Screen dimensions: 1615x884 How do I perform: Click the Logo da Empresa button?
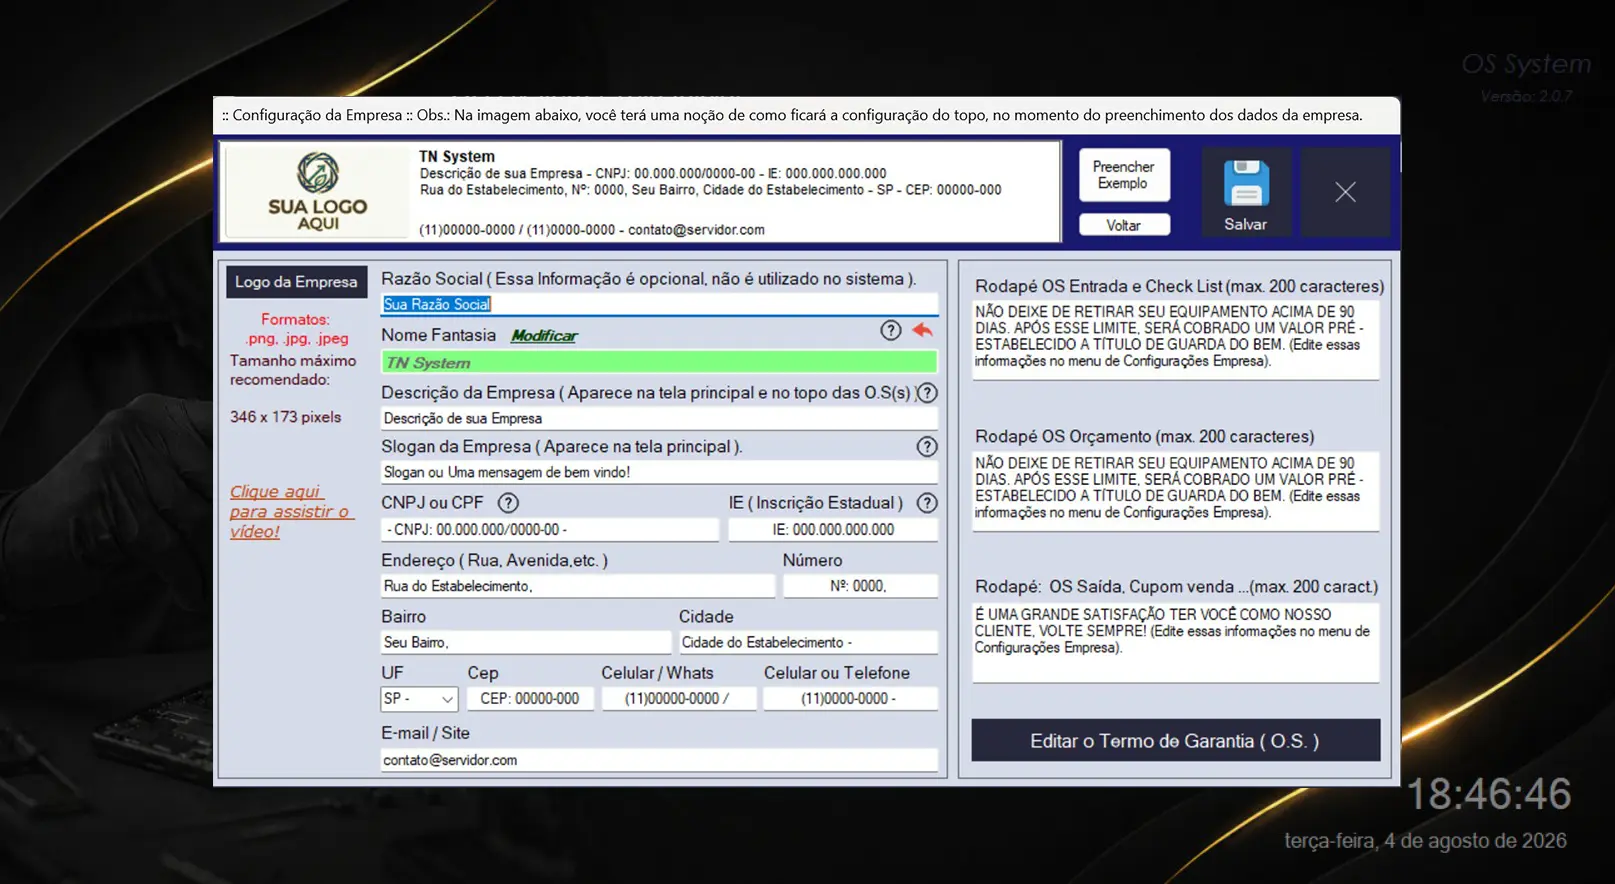[296, 282]
